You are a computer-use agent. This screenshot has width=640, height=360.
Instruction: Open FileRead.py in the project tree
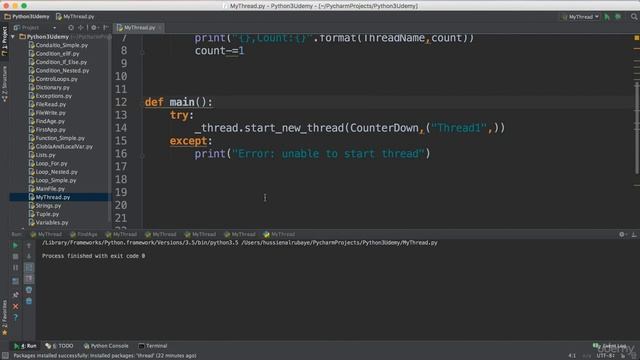(47, 104)
